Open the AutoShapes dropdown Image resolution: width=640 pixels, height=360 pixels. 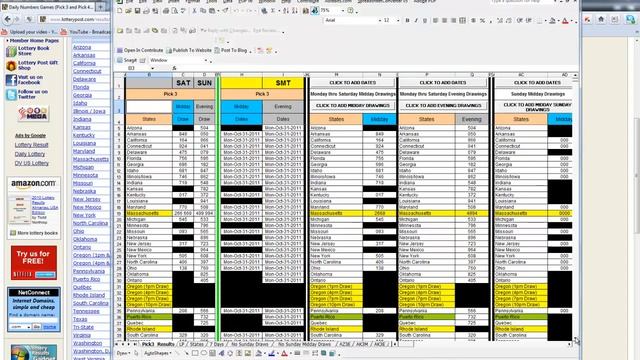(158, 353)
